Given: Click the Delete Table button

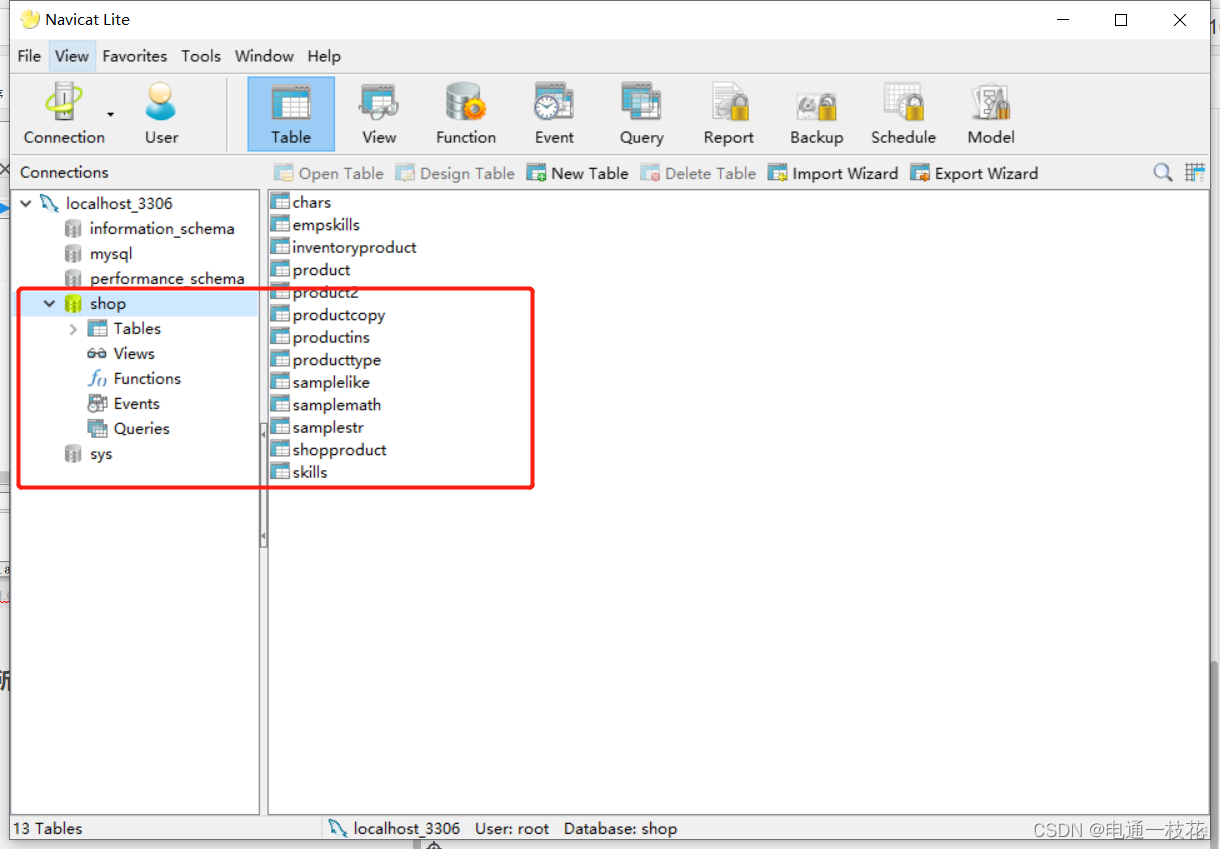Looking at the screenshot, I should coord(698,173).
